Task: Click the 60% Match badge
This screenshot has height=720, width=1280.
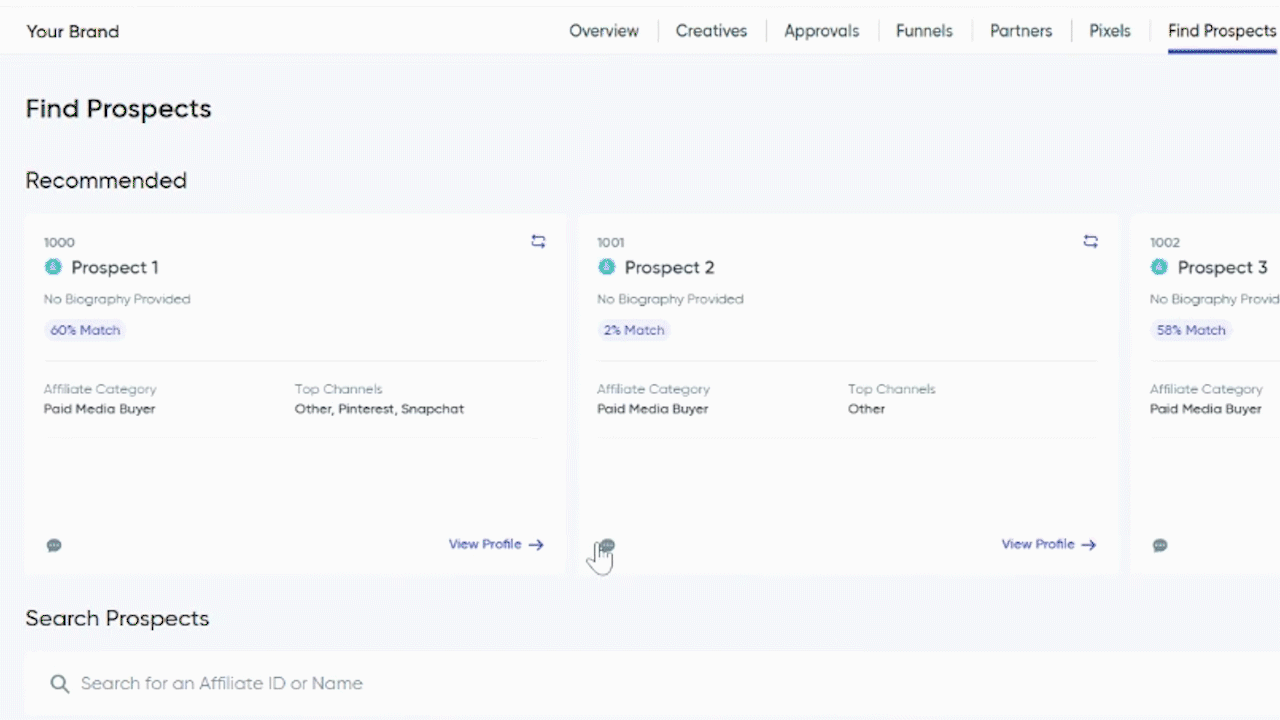Action: coord(85,330)
